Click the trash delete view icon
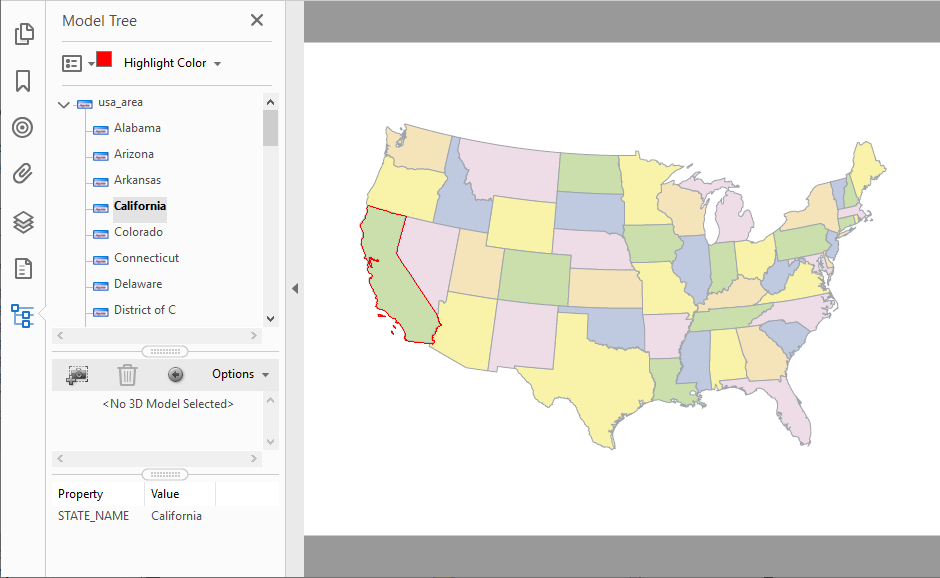Viewport: 940px width, 578px height. [x=127, y=375]
